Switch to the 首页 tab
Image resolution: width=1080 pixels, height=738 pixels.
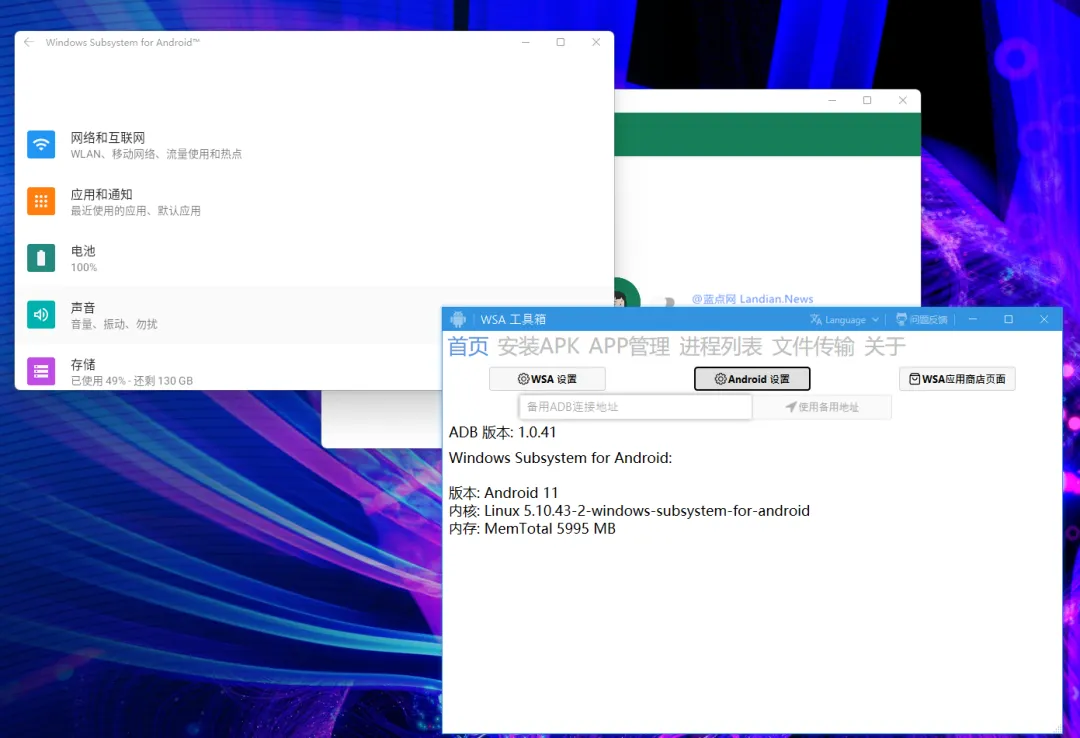pyautogui.click(x=468, y=346)
